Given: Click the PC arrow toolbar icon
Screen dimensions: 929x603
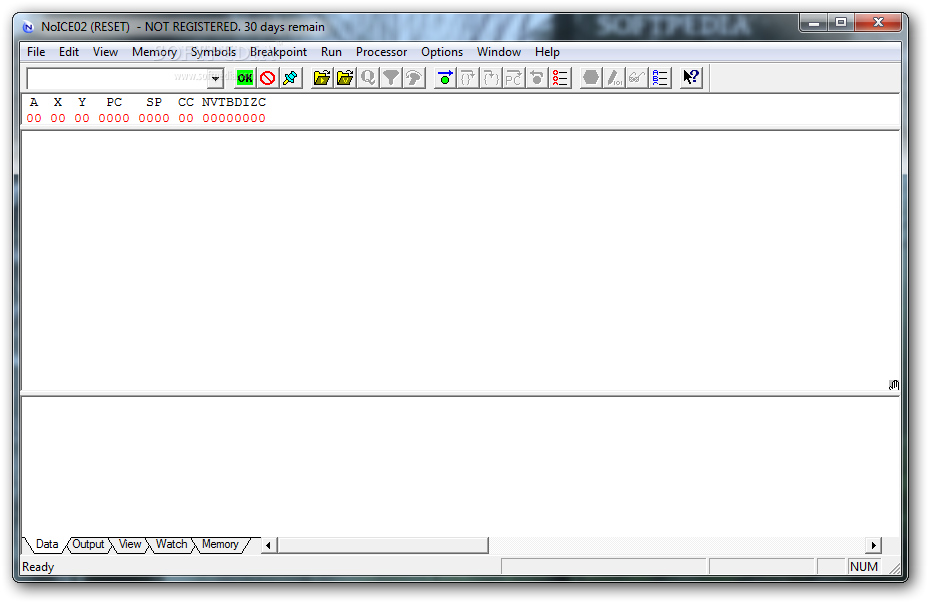Looking at the screenshot, I should (514, 78).
